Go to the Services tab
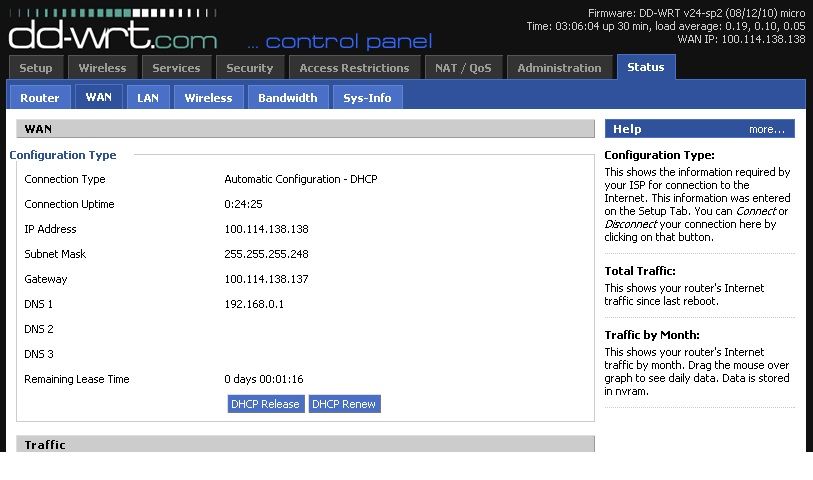Screen dimensions: 813x480 176,67
